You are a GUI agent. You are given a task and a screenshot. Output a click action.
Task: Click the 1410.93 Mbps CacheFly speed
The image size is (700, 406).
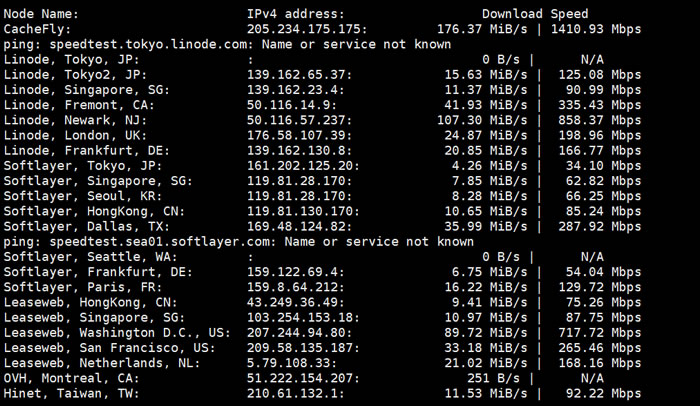click(x=596, y=29)
